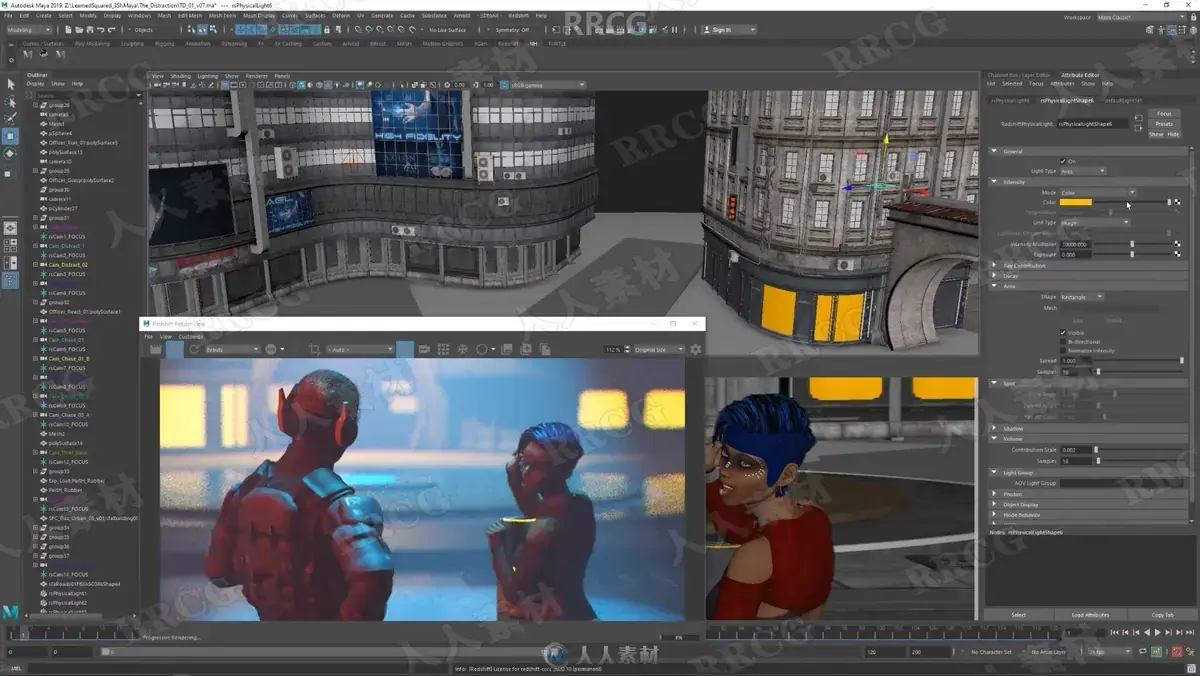Toggle the Normalize Intensity checkbox
Viewport: 1200px width, 676px height.
click(x=1063, y=350)
